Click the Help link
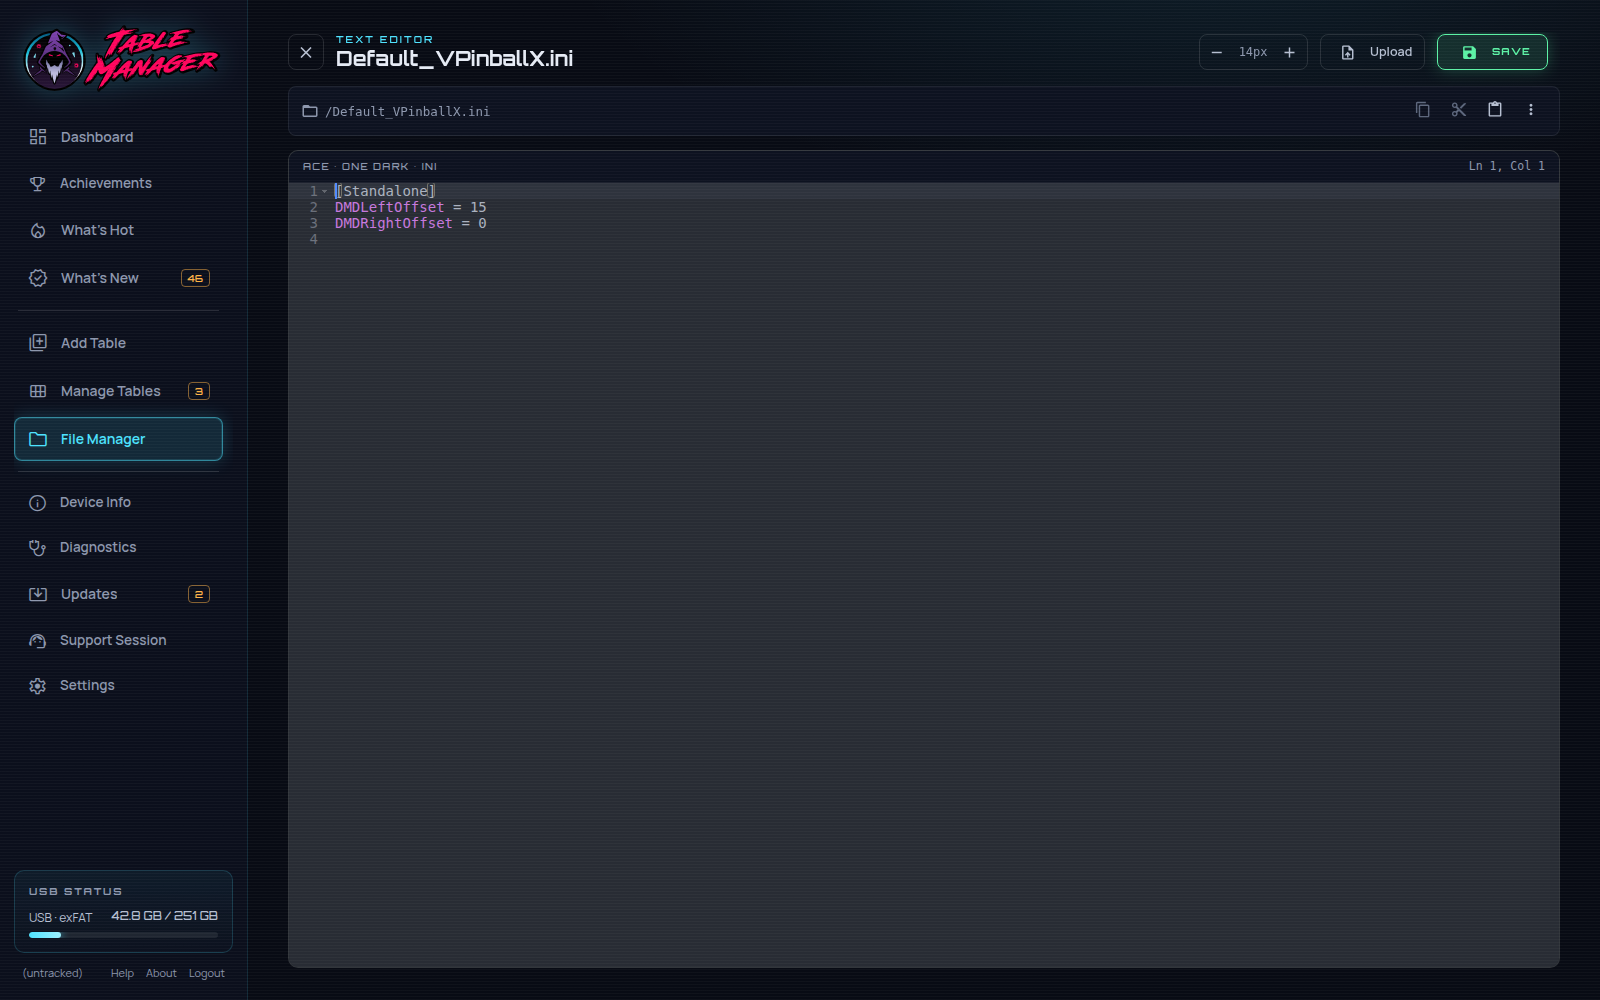This screenshot has width=1600, height=1000. 122,973
